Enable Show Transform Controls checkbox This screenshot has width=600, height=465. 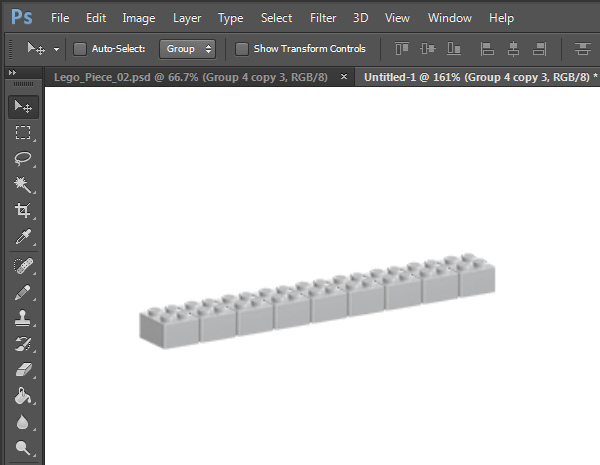click(x=241, y=49)
